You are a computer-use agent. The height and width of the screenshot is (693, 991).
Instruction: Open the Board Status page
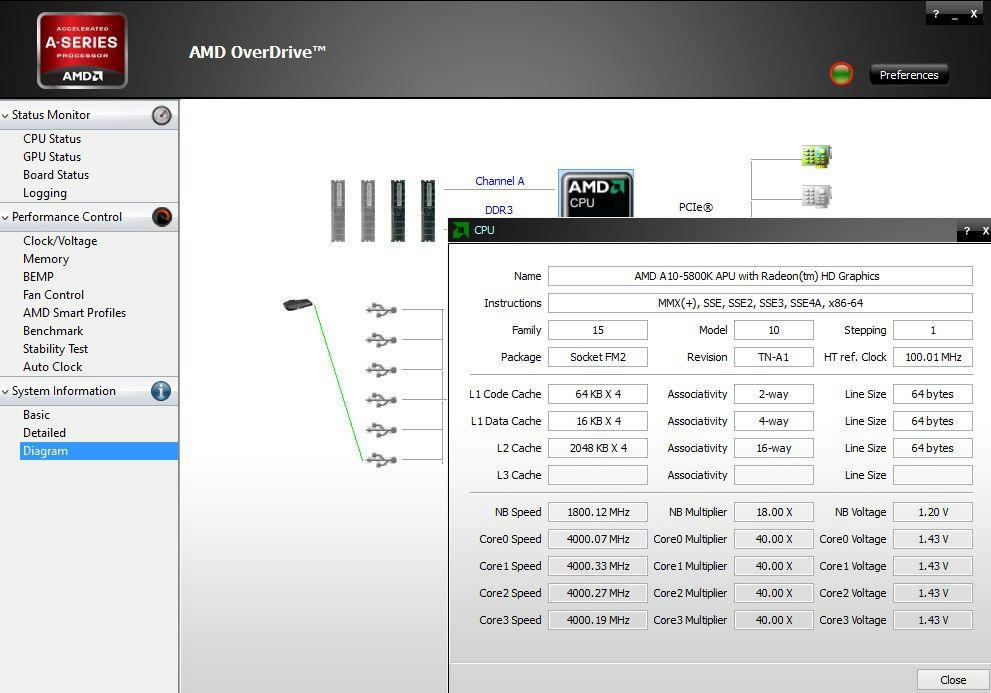coord(56,175)
